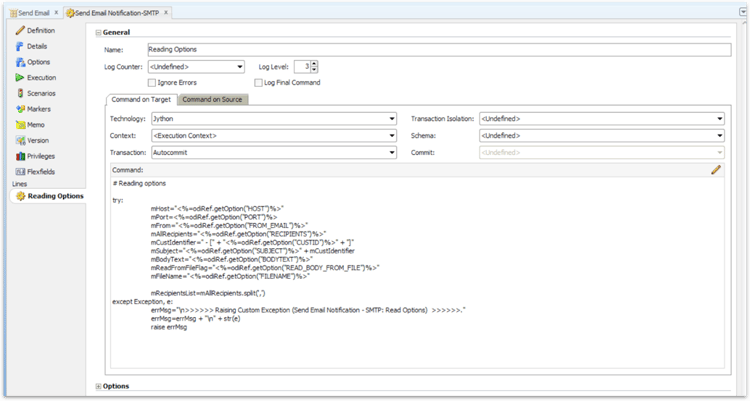Collapse the General section
The image size is (750, 401).
(98, 33)
